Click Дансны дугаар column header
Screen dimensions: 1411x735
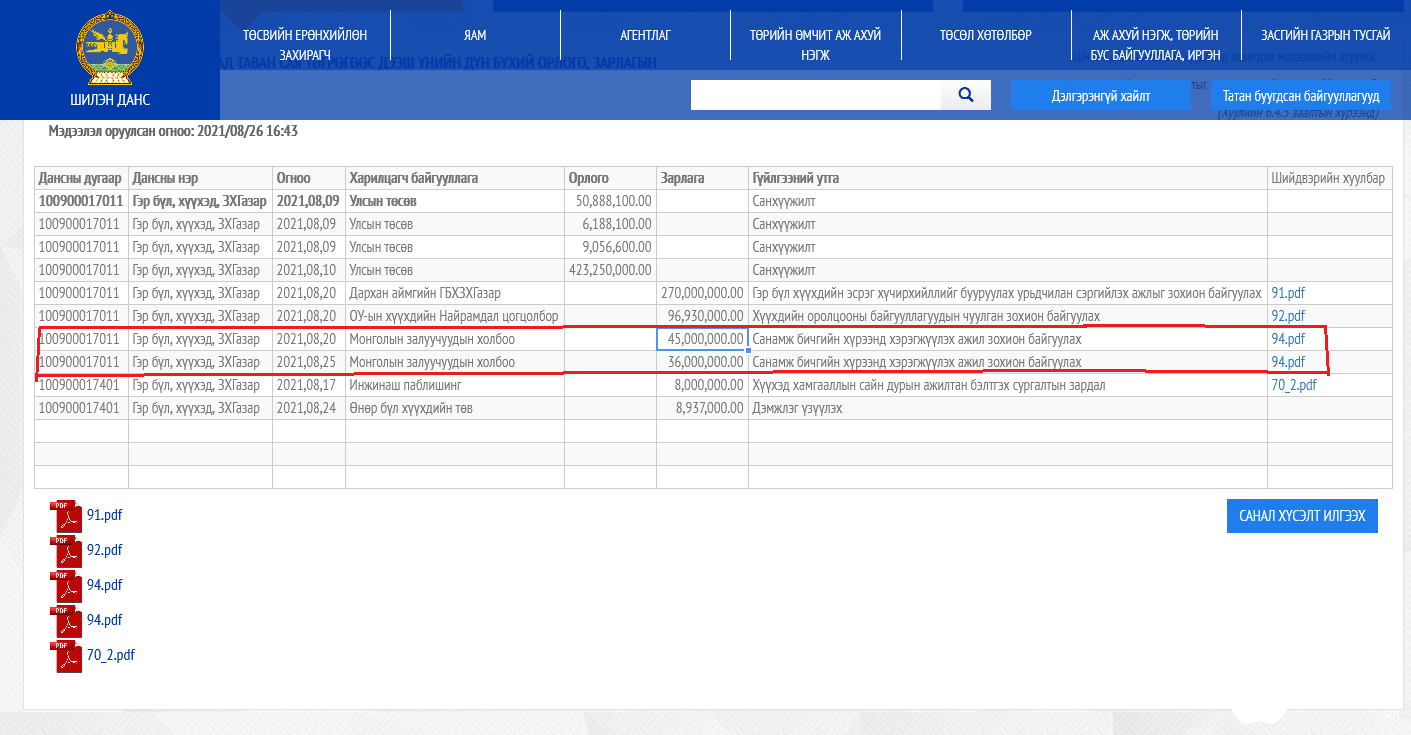(x=81, y=178)
